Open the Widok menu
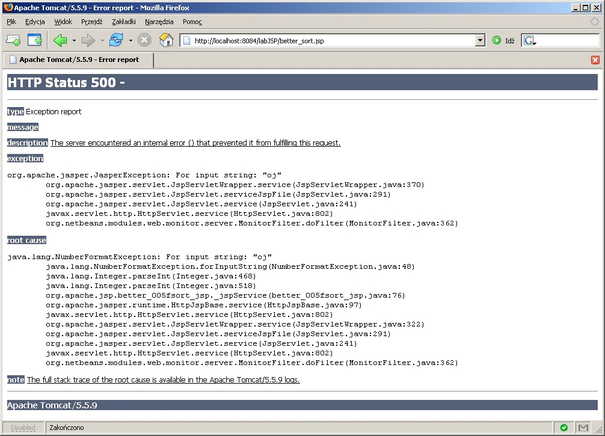Viewport: 605px width, 436px height. pos(63,22)
